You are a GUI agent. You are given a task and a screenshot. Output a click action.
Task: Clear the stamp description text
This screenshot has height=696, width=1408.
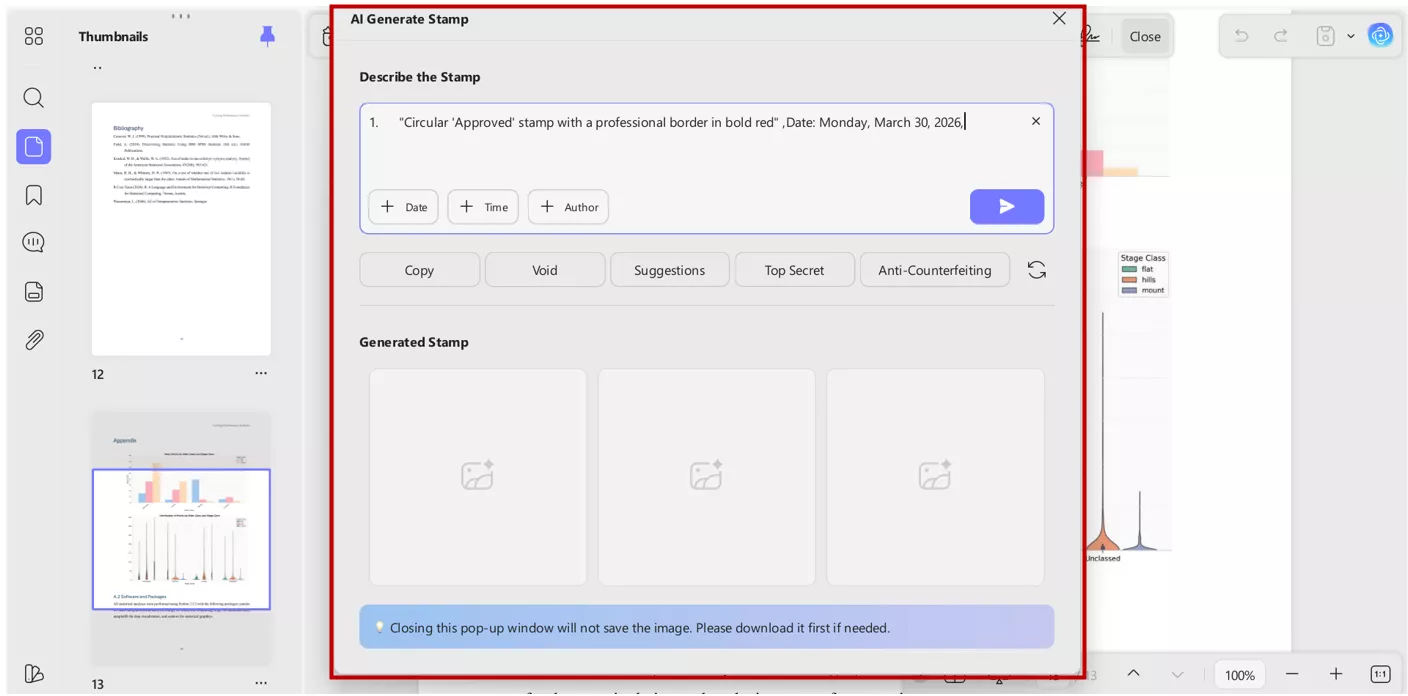(x=1035, y=121)
